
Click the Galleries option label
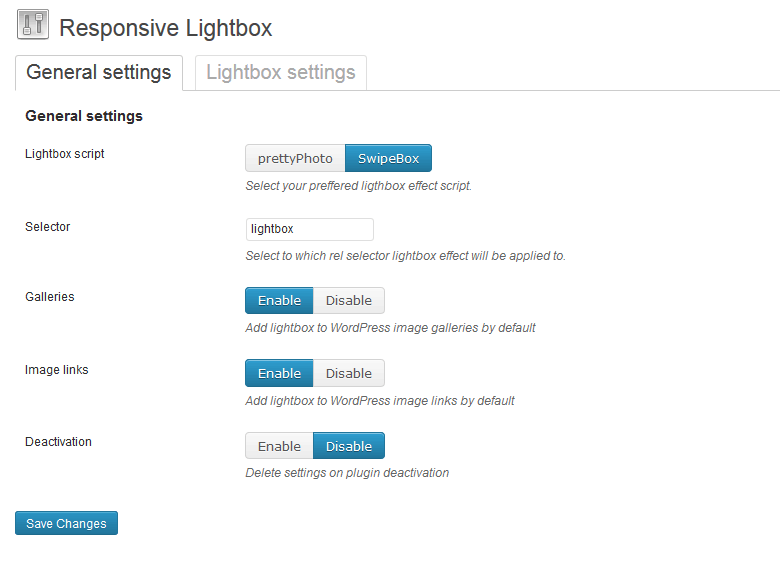(x=50, y=297)
